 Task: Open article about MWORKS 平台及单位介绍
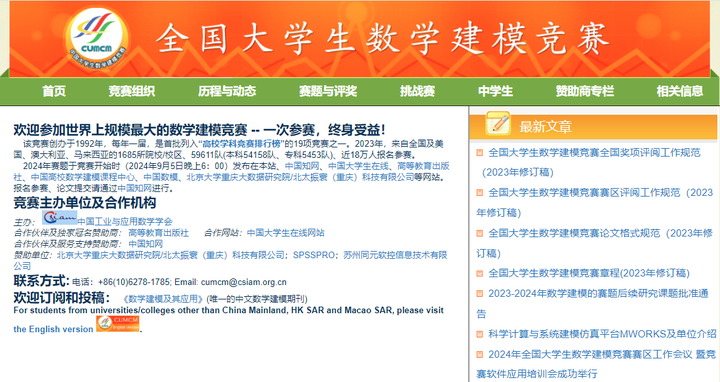pos(602,334)
